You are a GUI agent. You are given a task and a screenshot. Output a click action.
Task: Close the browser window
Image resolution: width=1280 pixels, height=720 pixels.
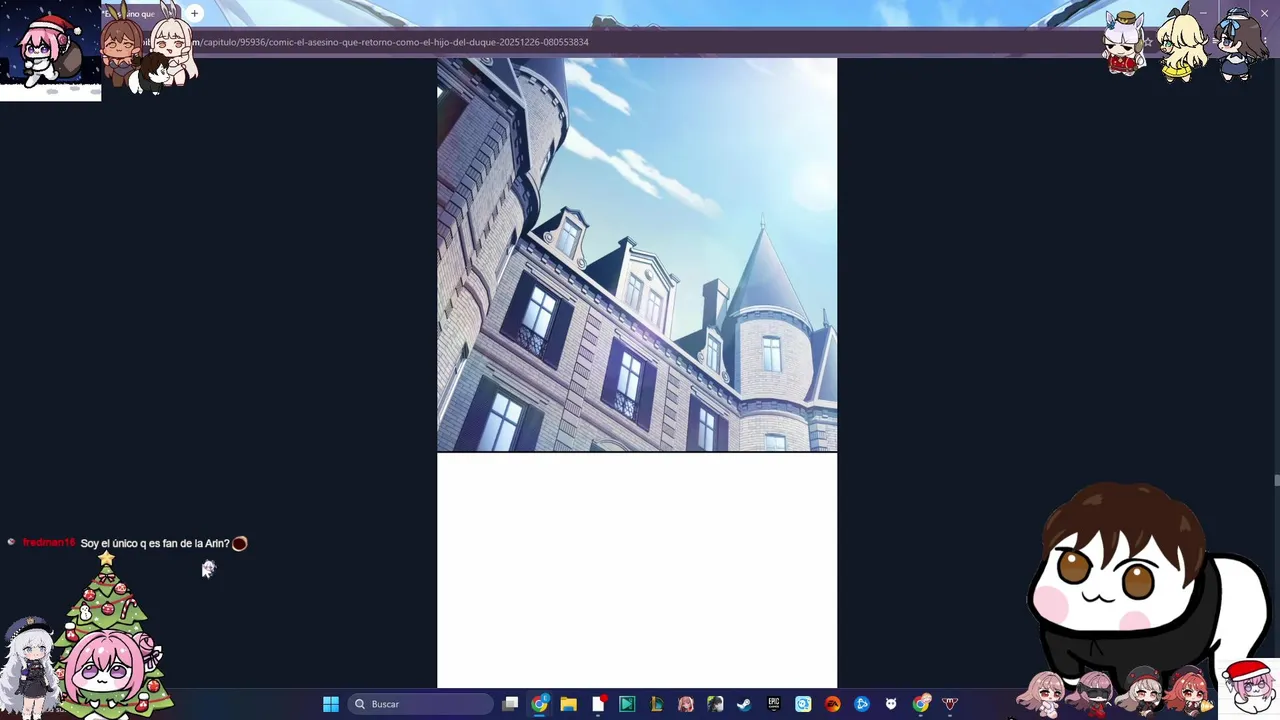click(x=1264, y=13)
